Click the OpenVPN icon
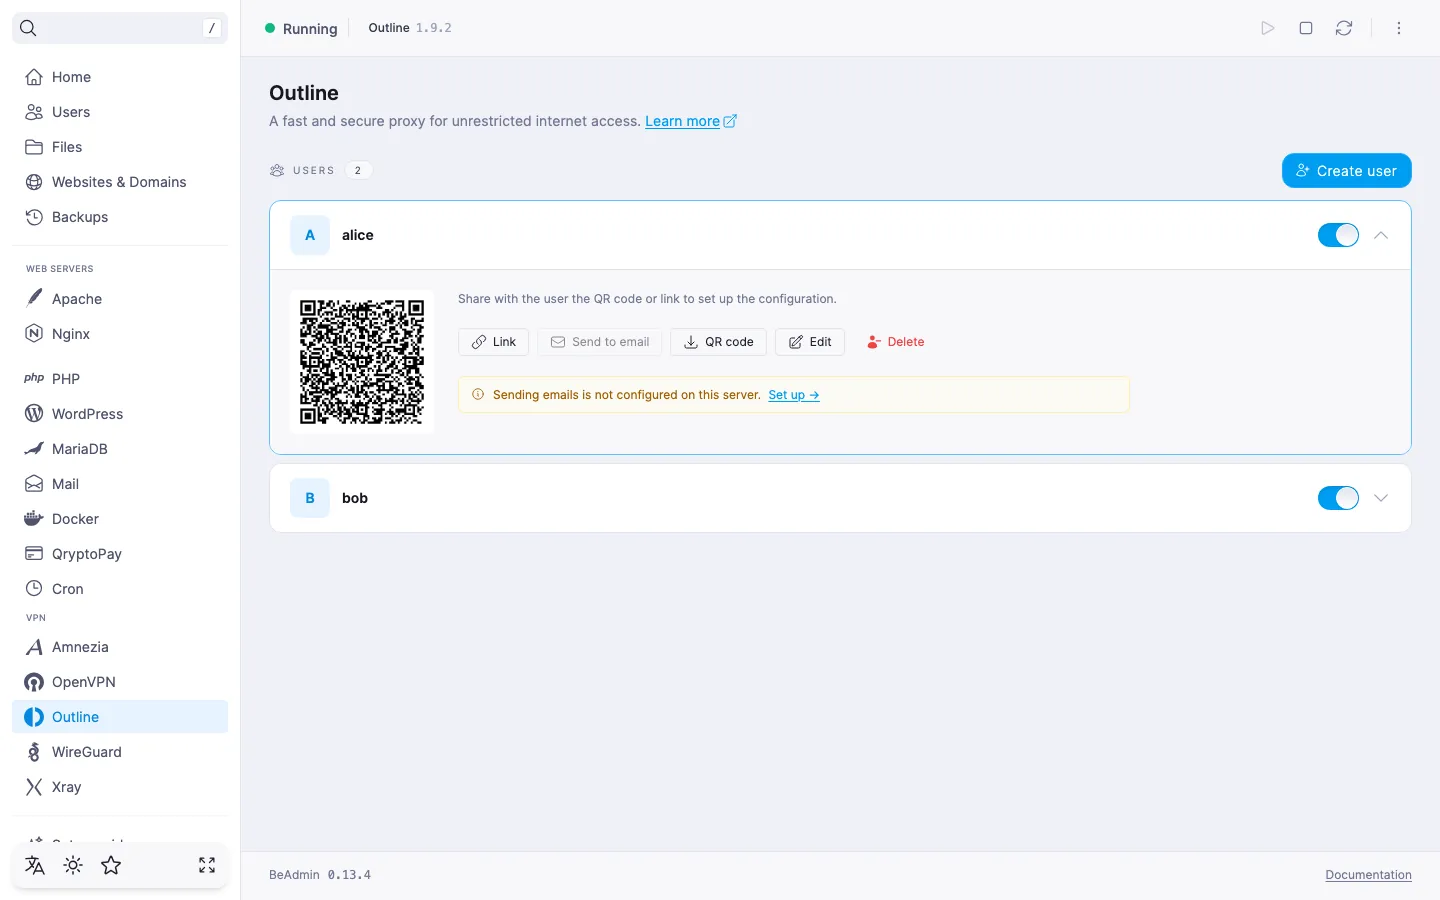The image size is (1440, 900). click(34, 682)
